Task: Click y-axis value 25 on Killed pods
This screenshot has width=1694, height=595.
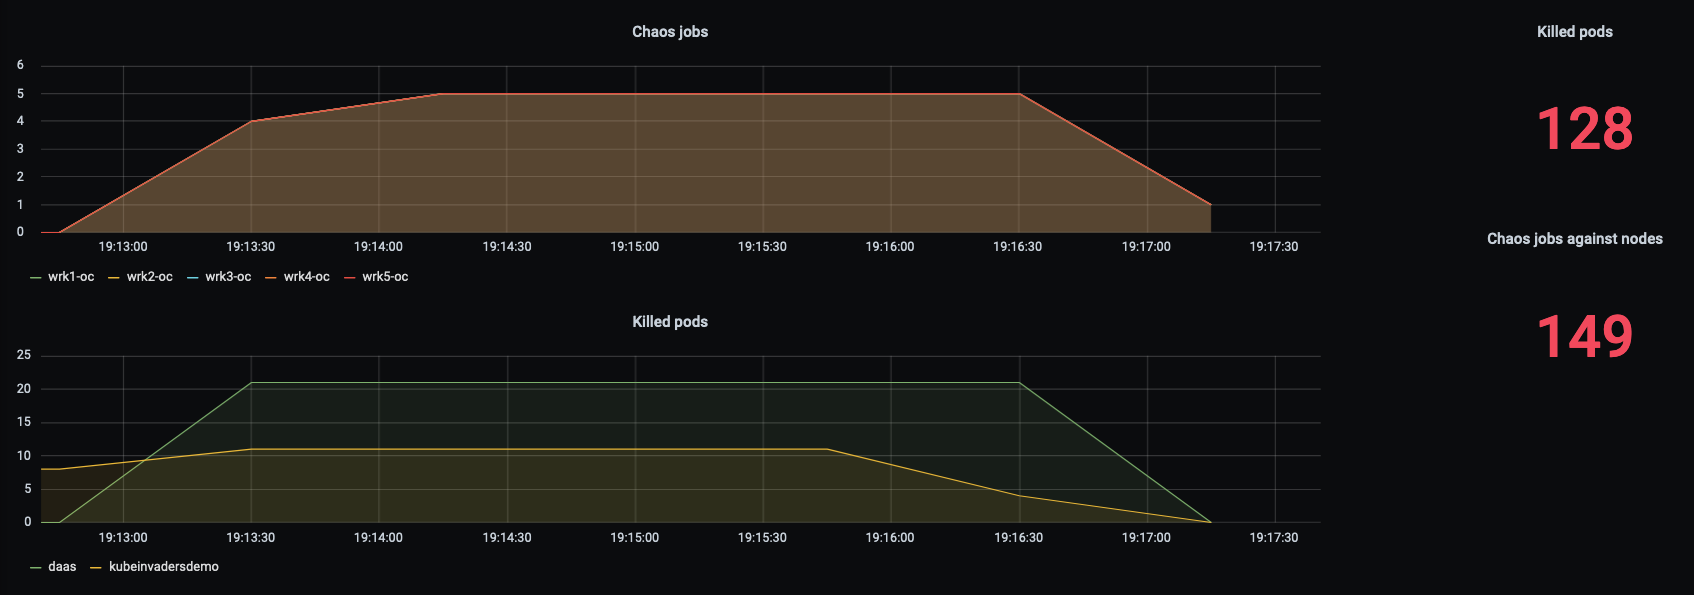Action: [24, 355]
